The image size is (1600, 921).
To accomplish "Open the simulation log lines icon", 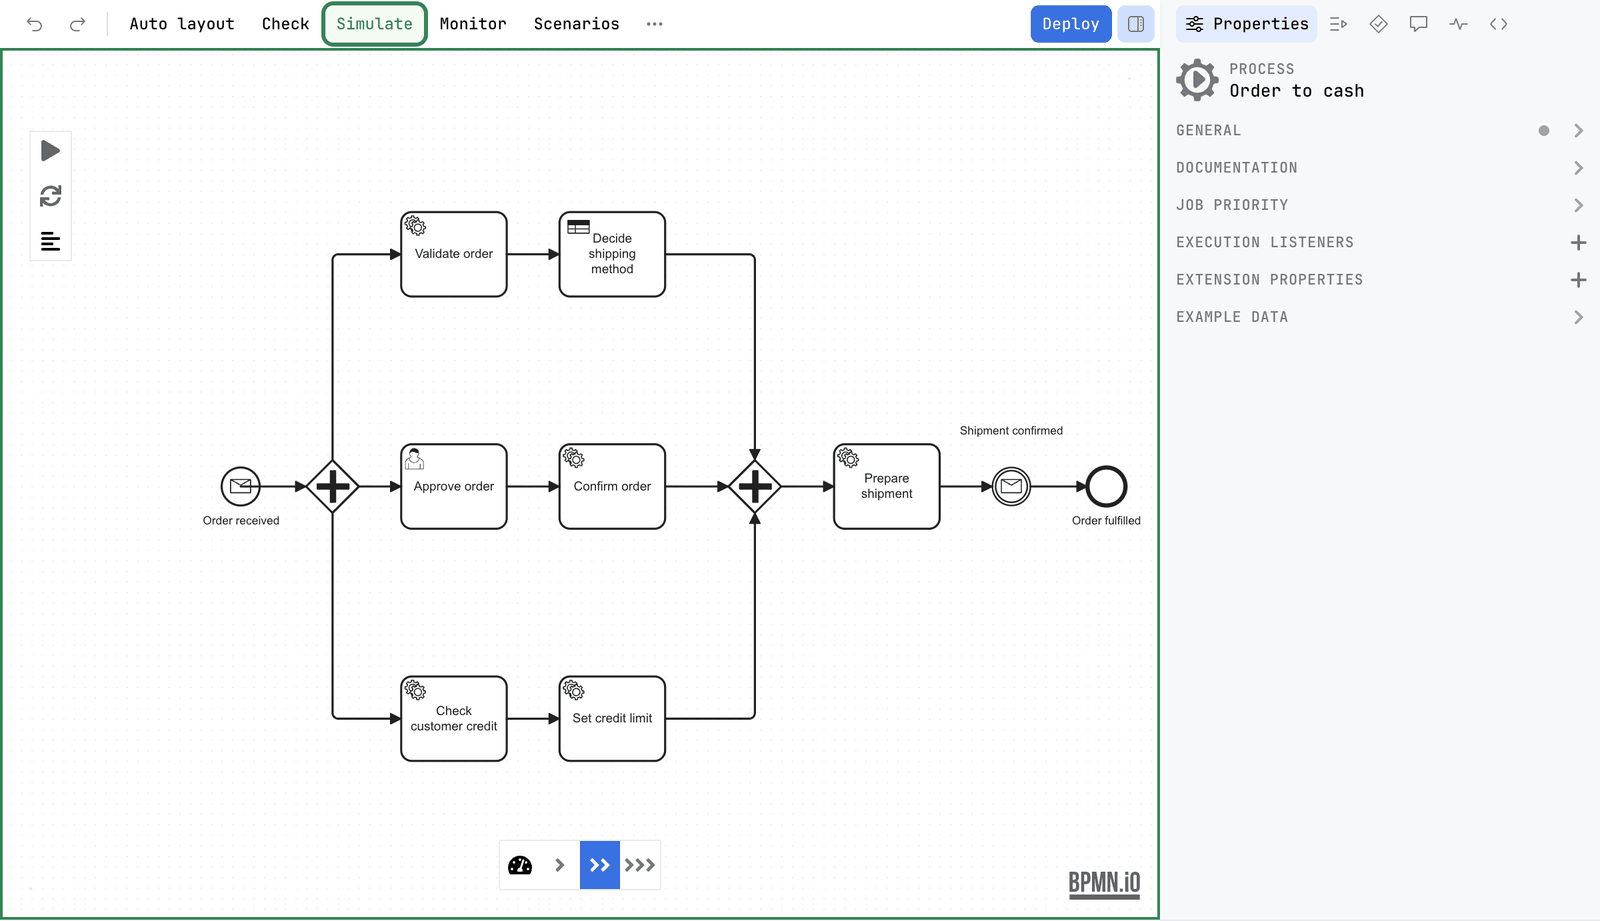I will pos(50,241).
